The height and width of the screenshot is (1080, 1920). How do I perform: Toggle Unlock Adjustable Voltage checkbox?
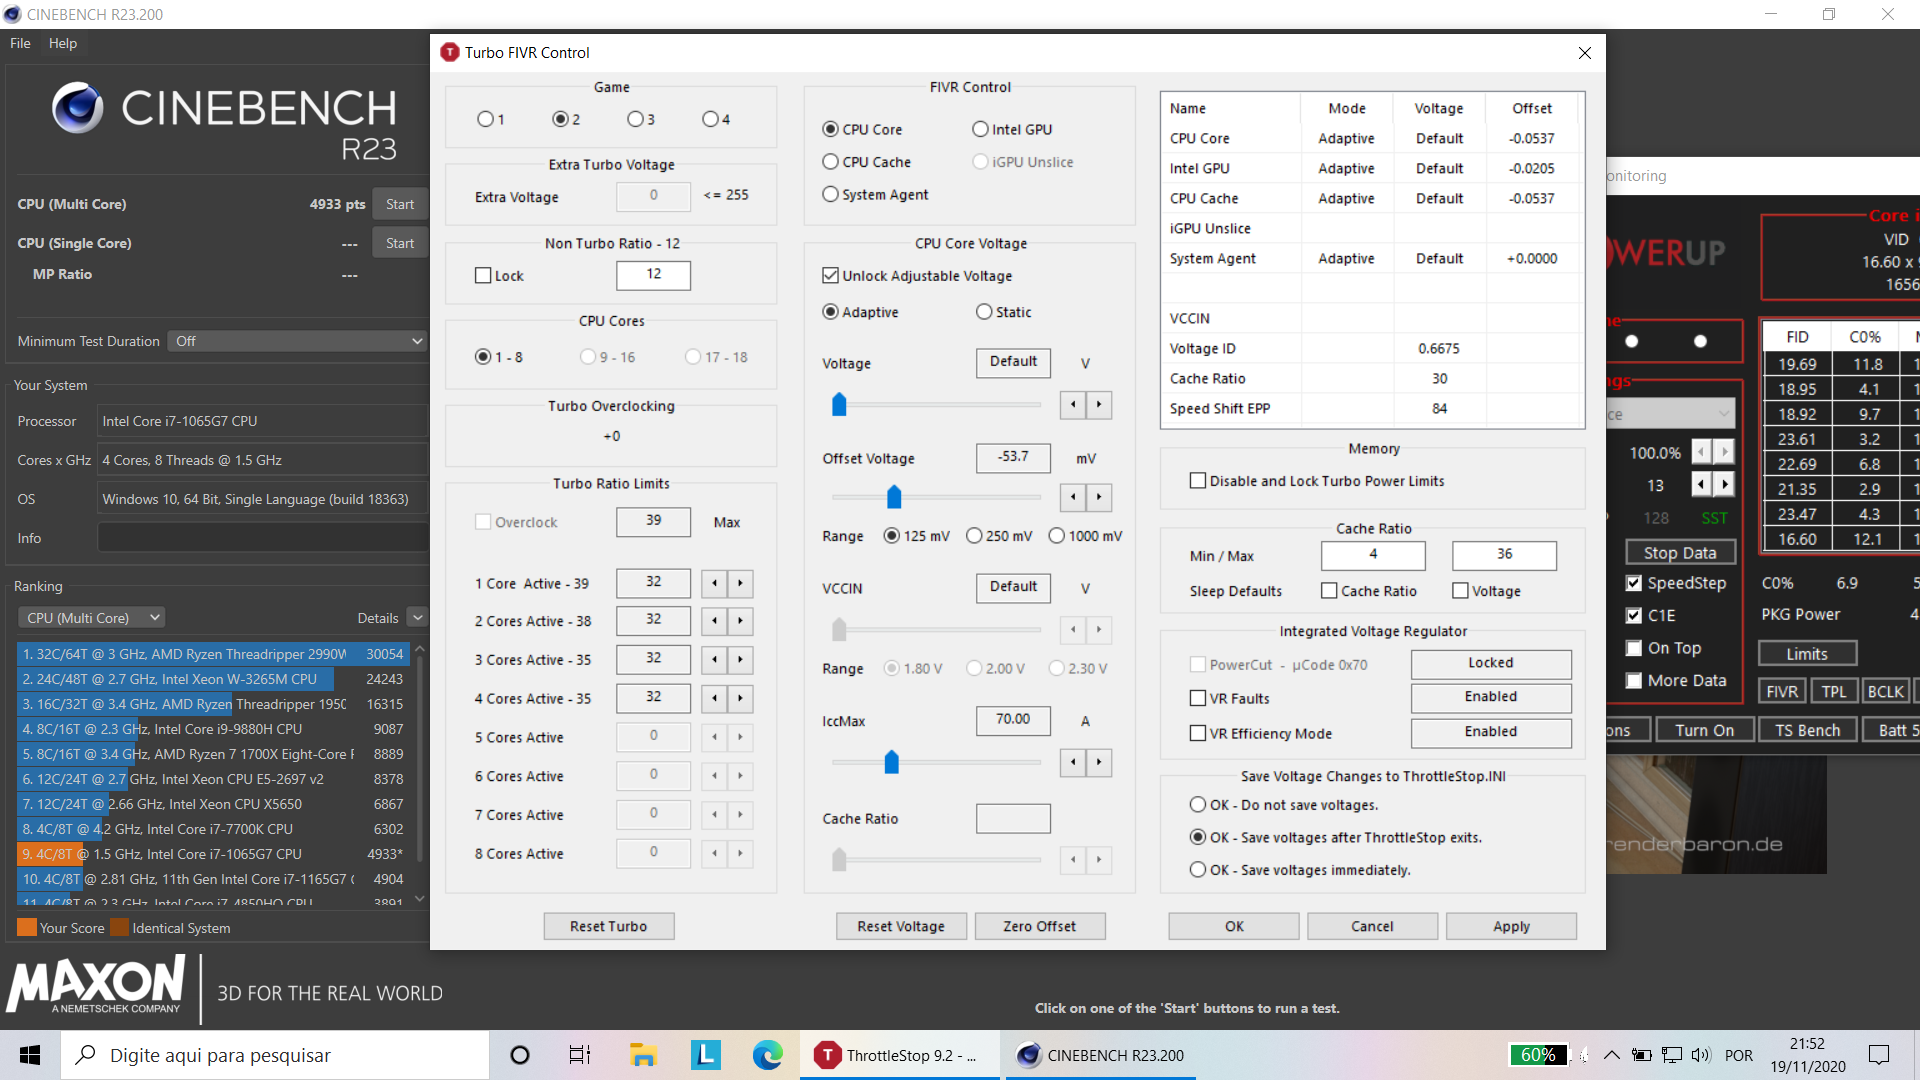pos(917,275)
